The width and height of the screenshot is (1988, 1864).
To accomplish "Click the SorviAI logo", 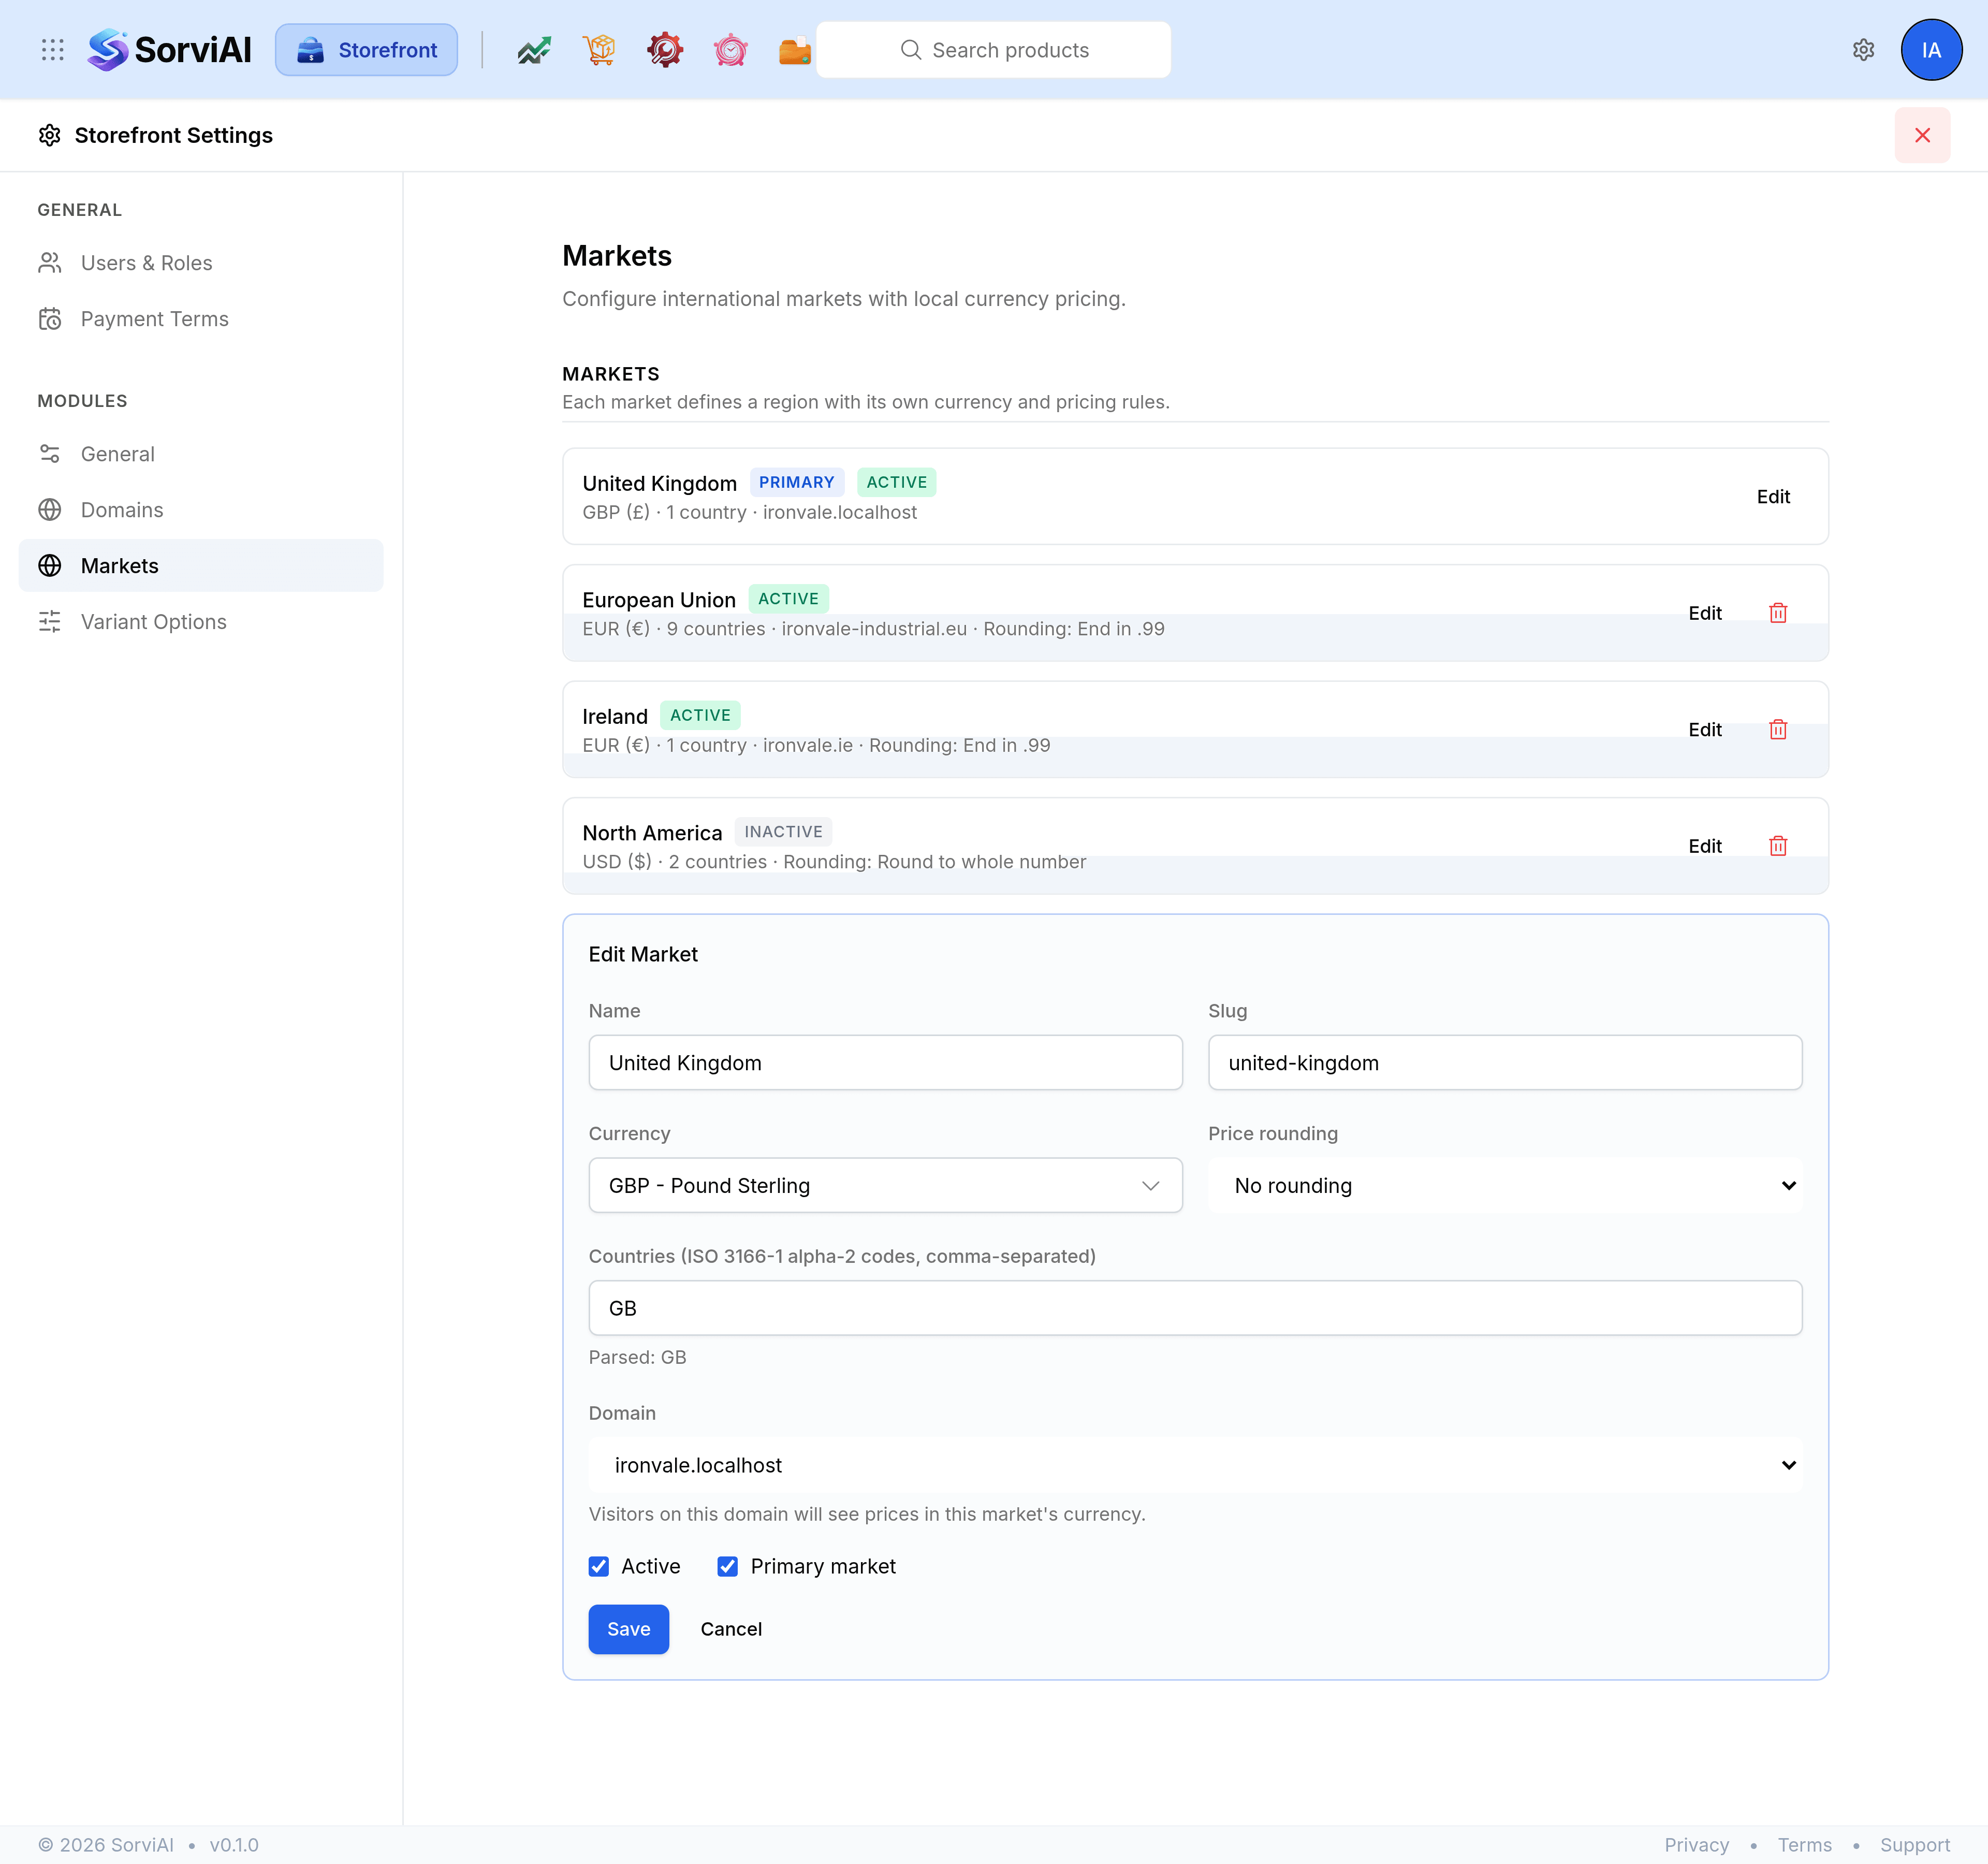I will (x=169, y=50).
